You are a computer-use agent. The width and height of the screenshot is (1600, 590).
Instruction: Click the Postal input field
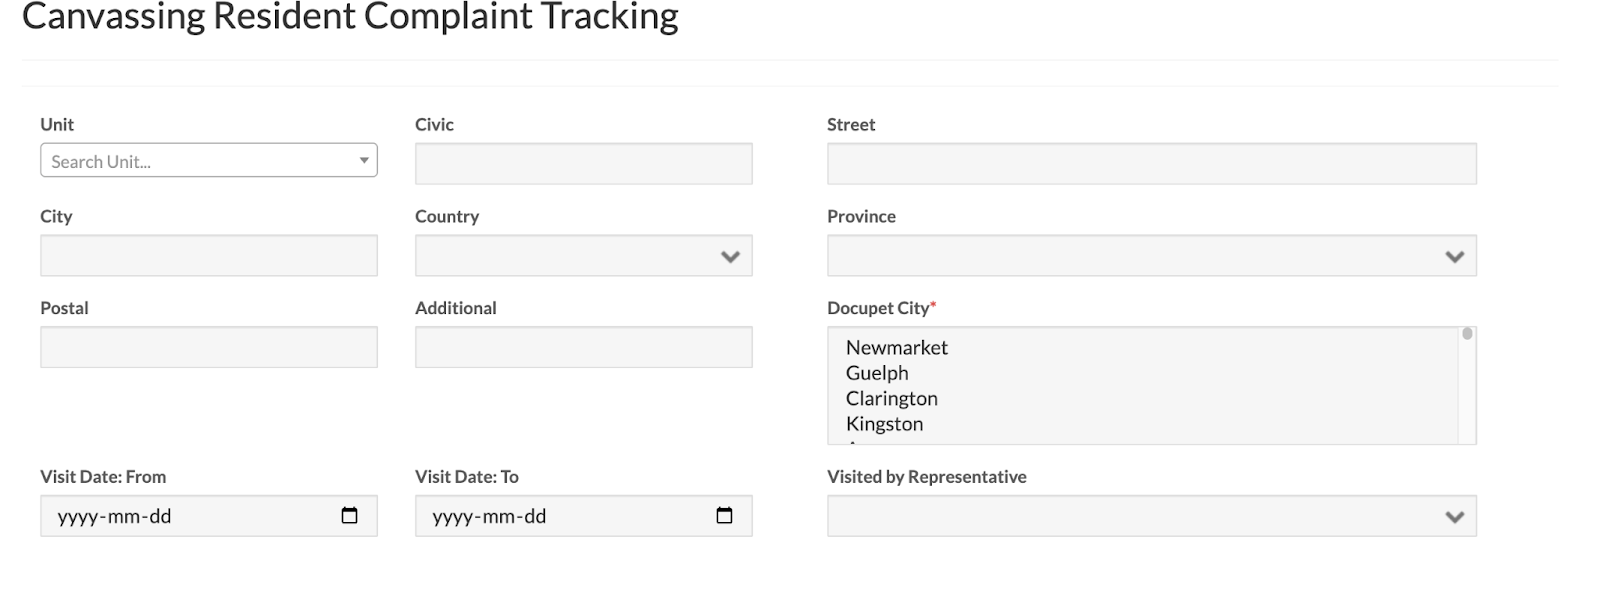[209, 347]
